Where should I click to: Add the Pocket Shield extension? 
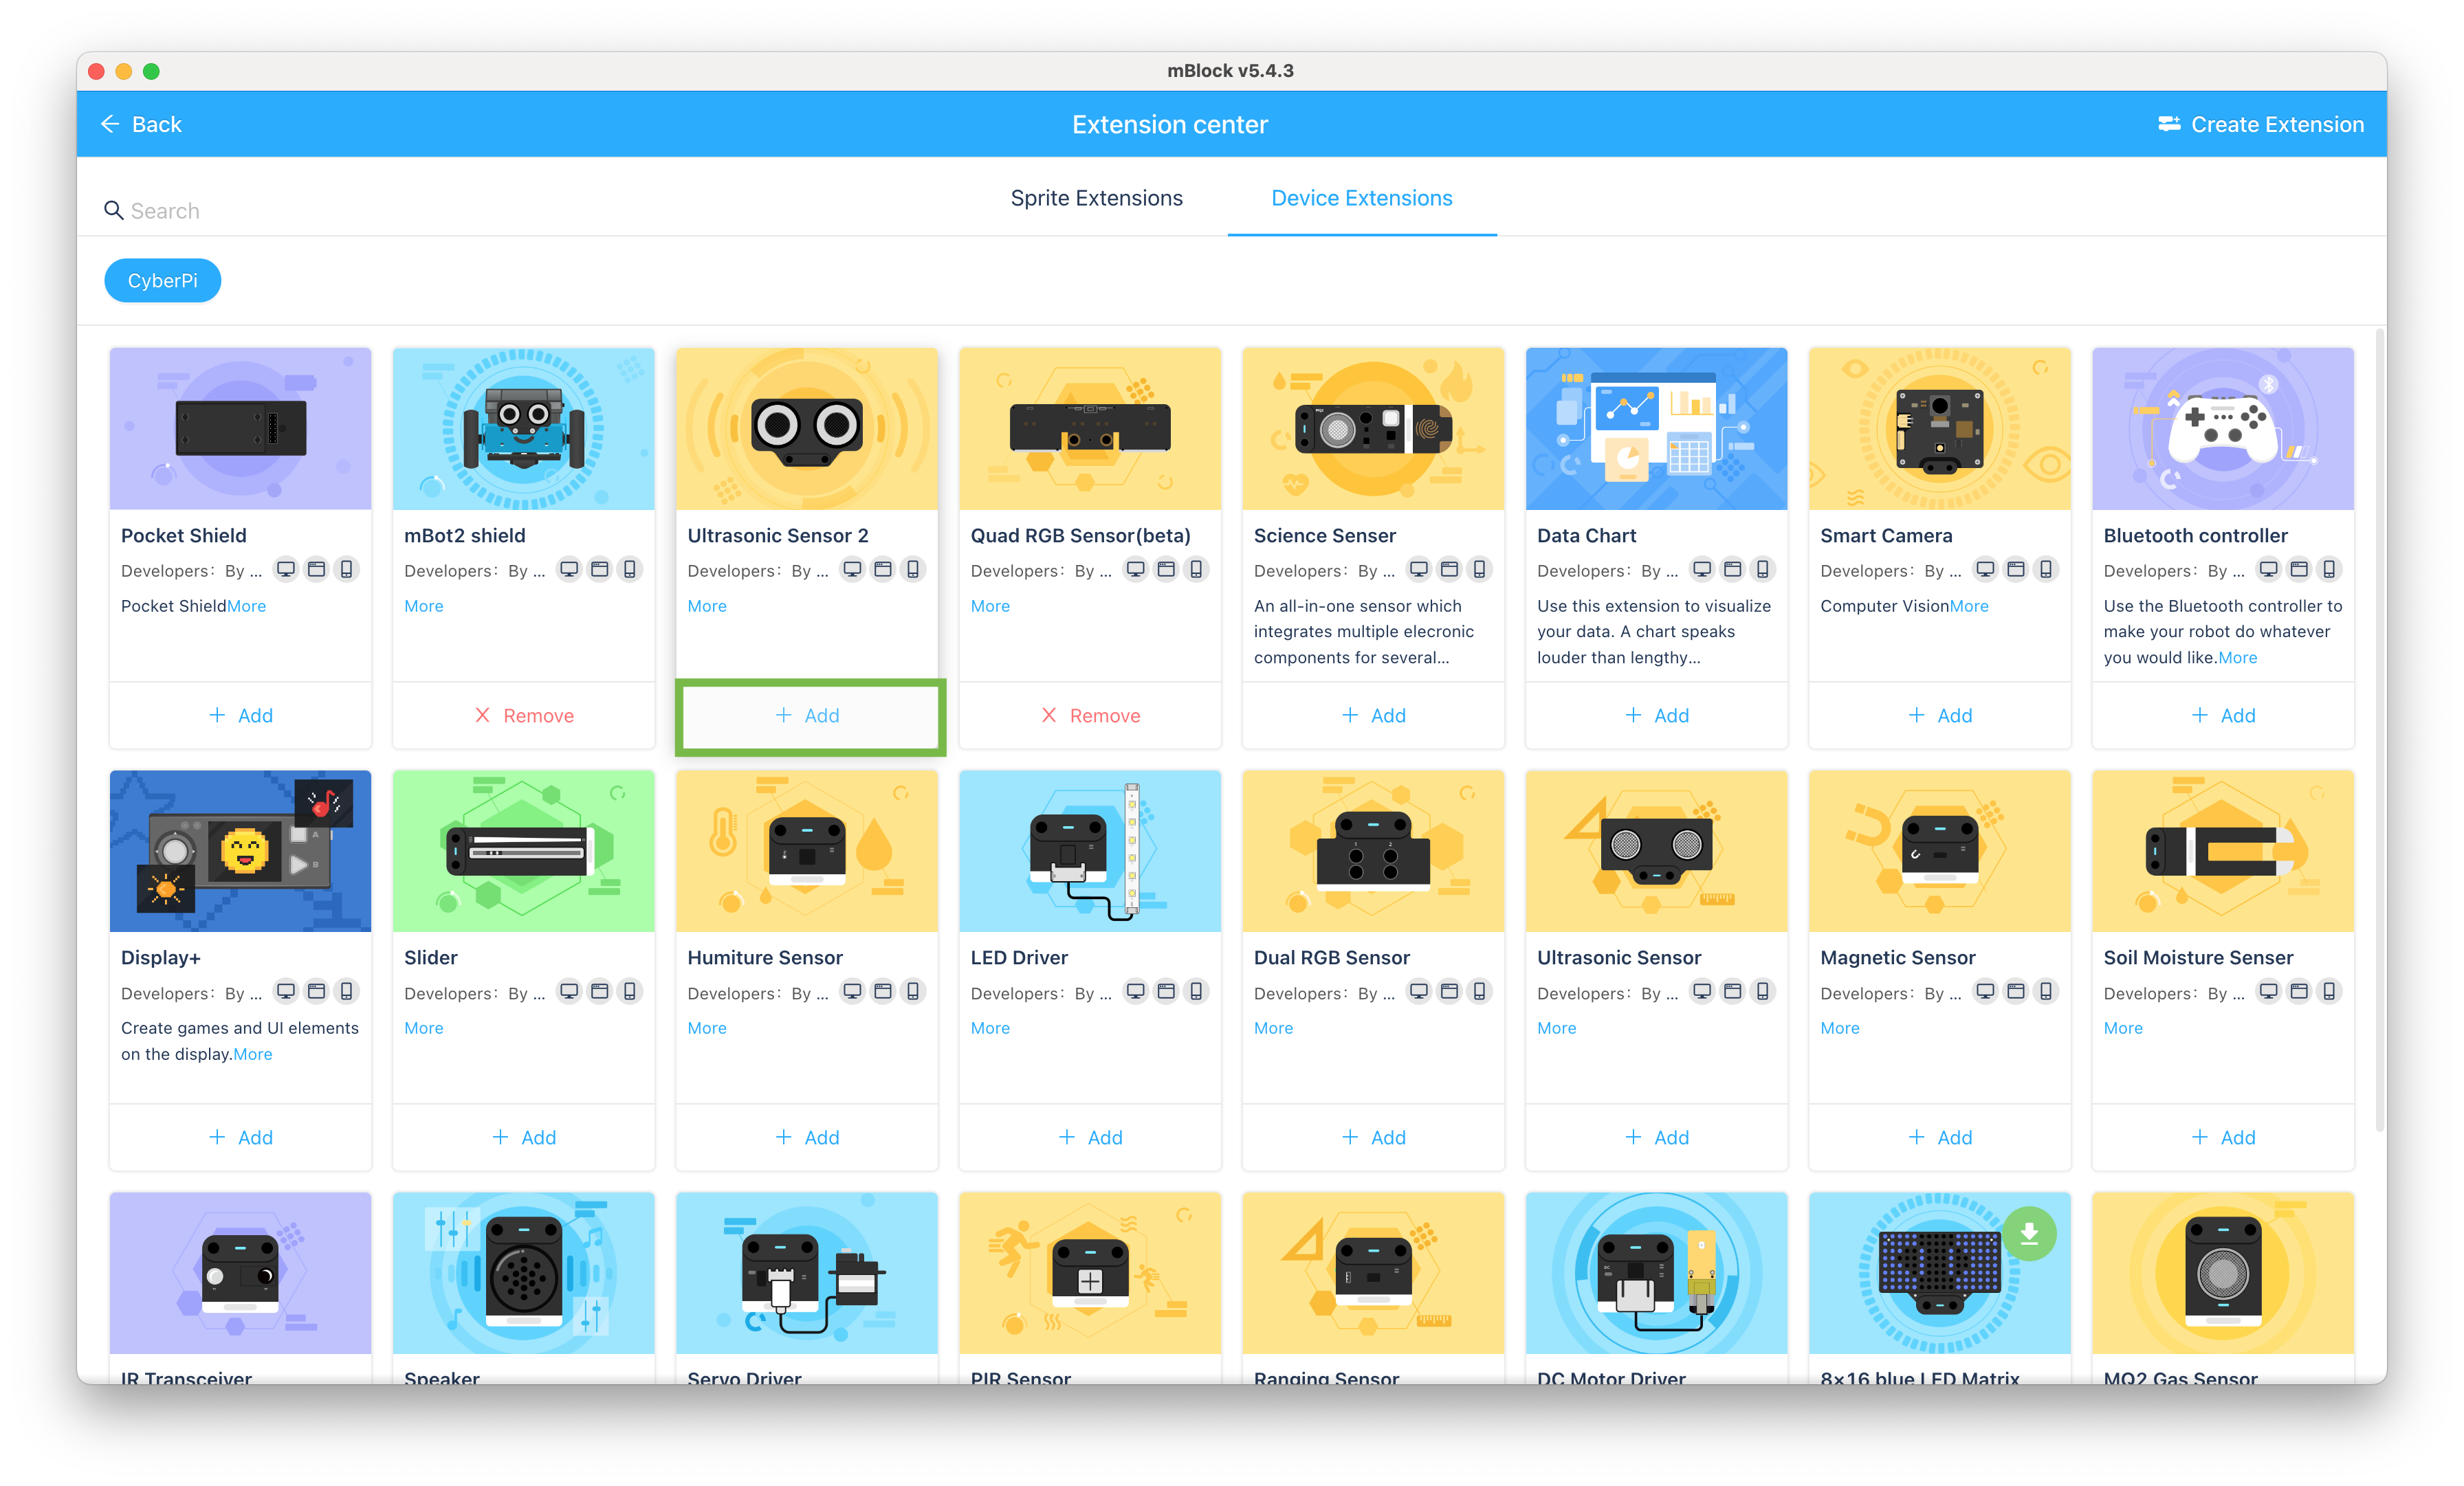tap(240, 715)
